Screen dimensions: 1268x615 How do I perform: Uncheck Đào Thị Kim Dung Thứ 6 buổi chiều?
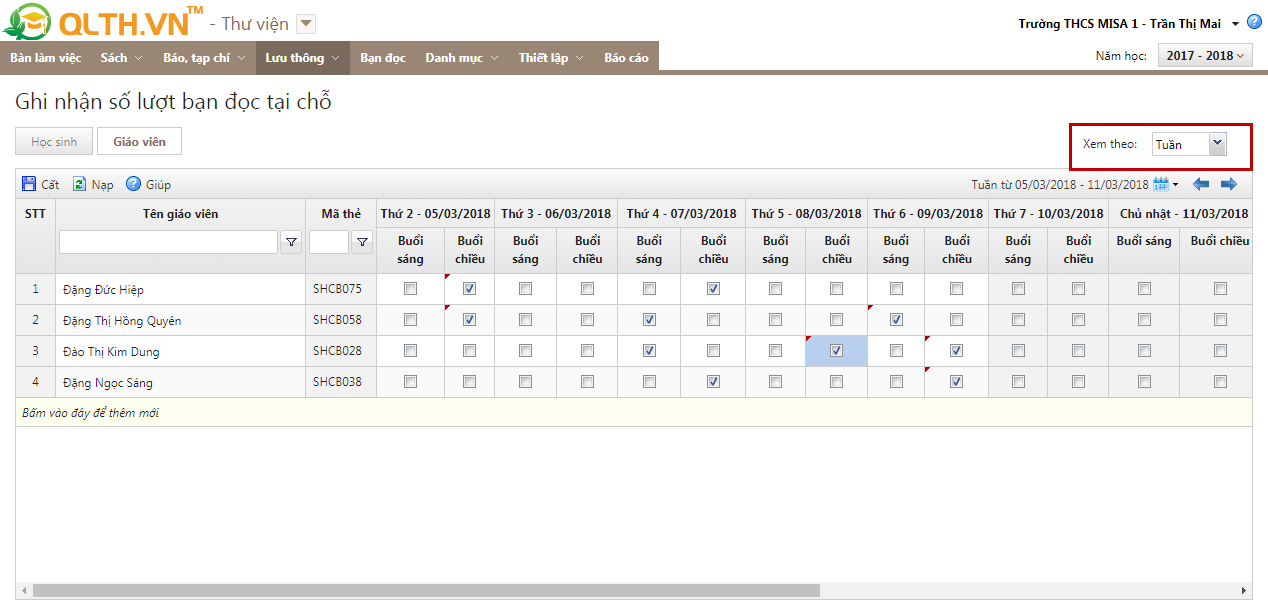click(957, 351)
